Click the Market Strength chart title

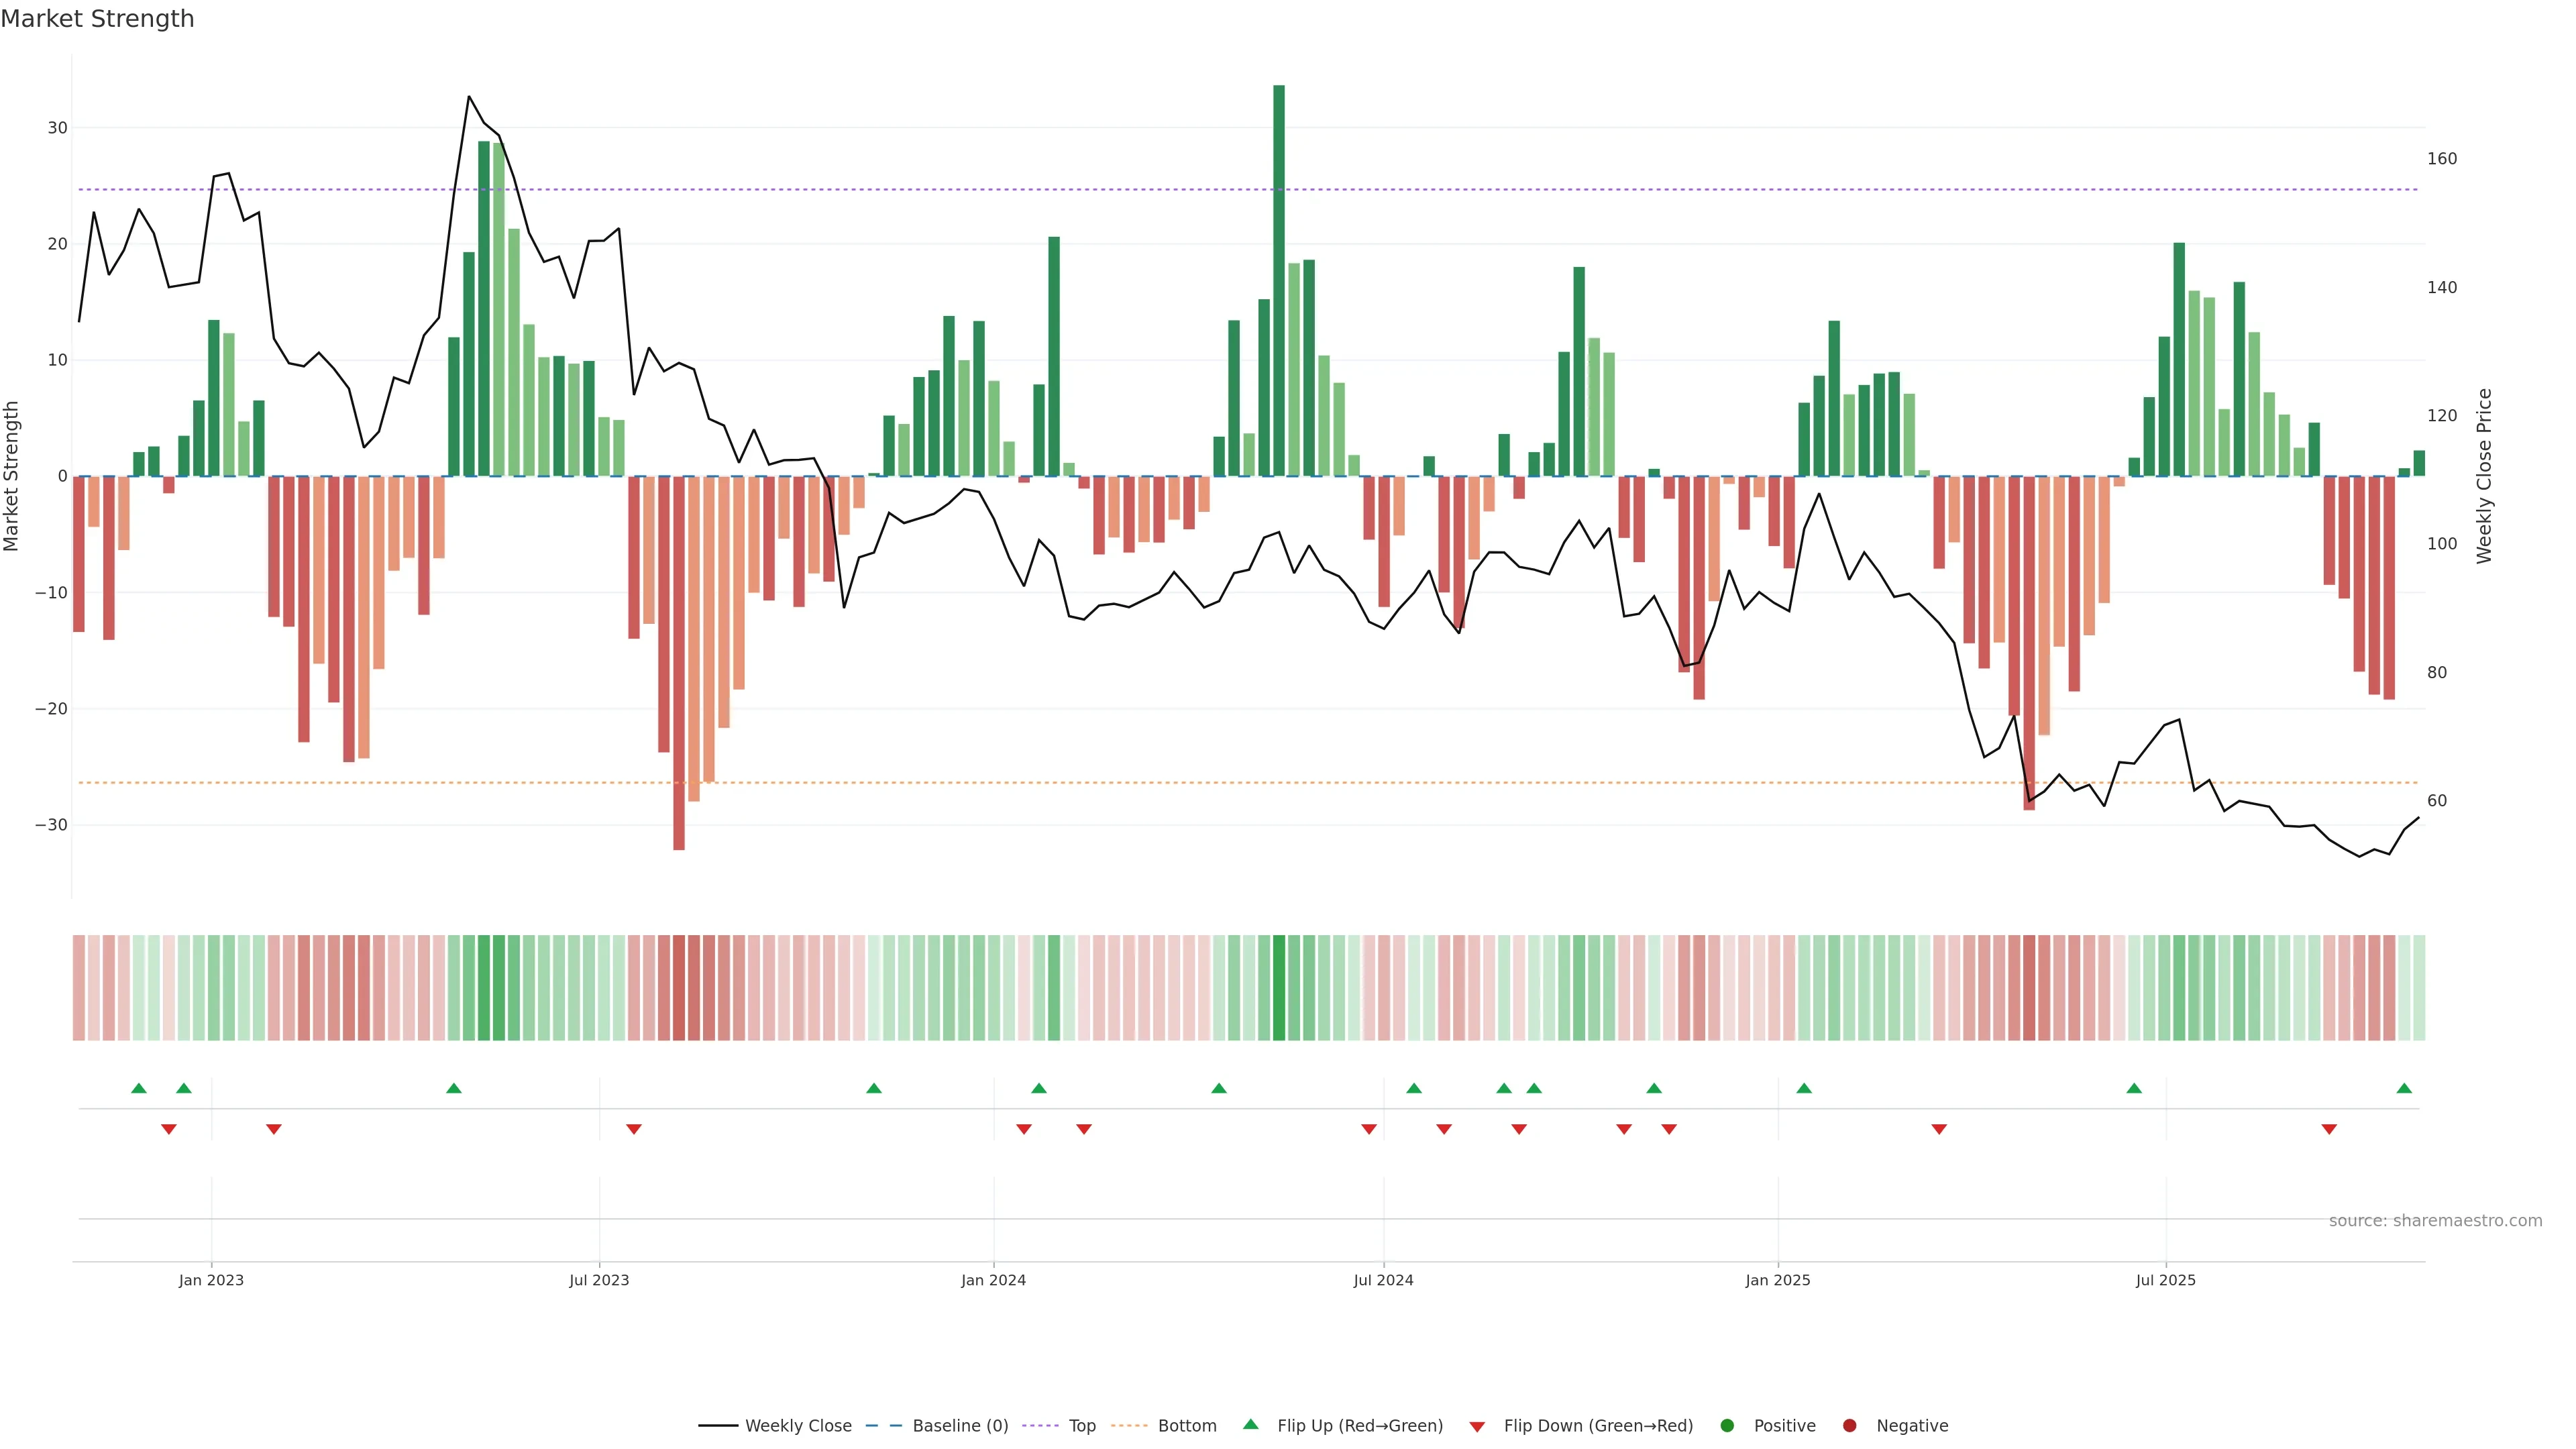(97, 19)
